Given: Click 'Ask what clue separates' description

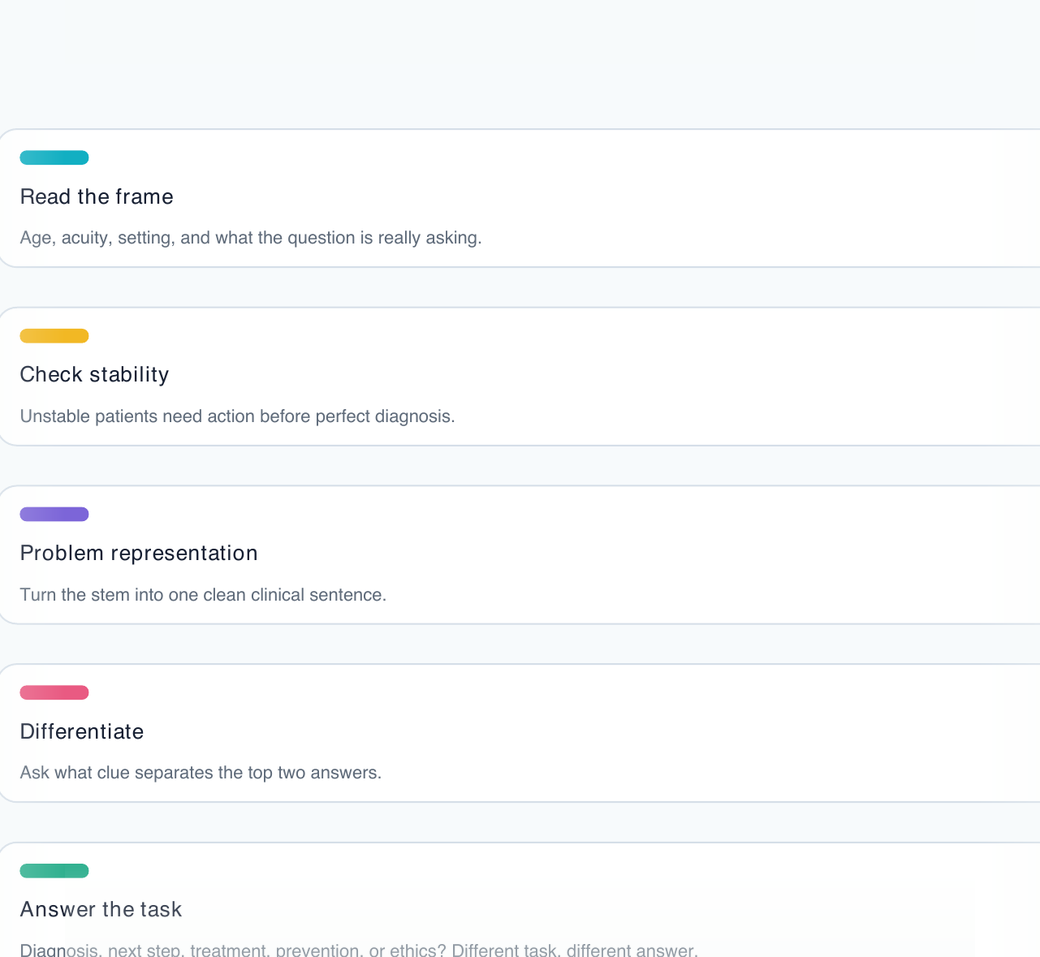Looking at the screenshot, I should (201, 773).
